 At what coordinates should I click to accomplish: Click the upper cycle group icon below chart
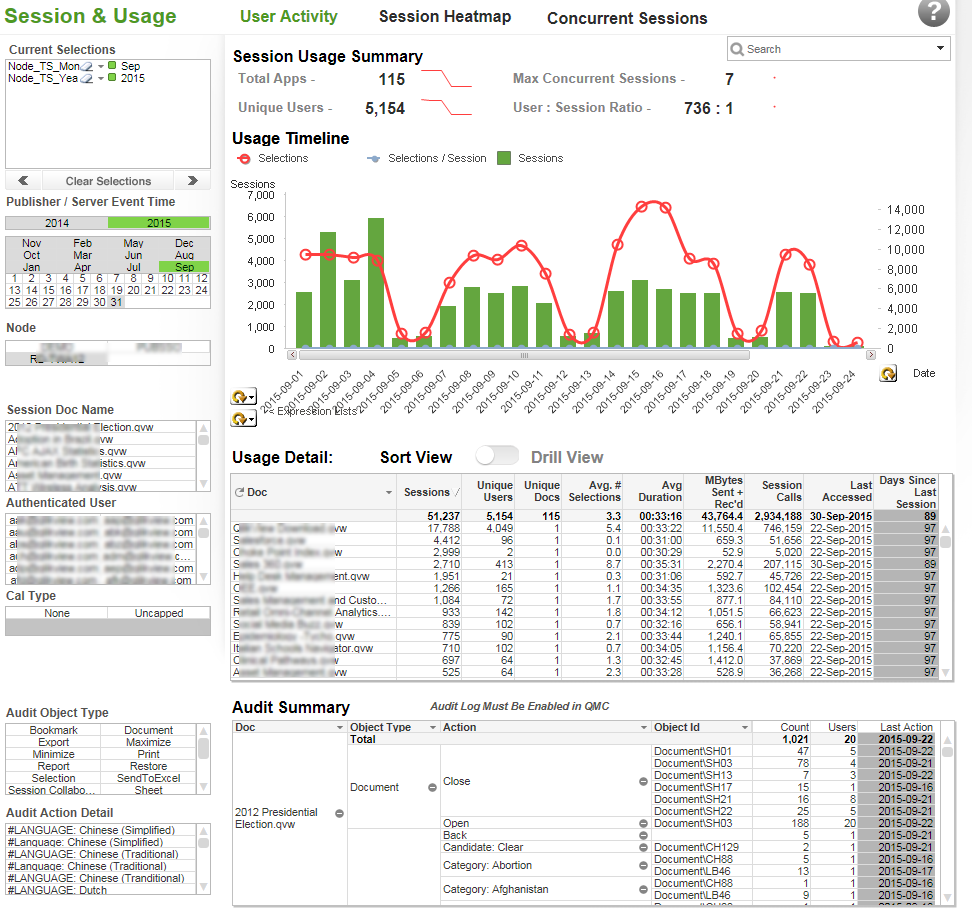(243, 397)
